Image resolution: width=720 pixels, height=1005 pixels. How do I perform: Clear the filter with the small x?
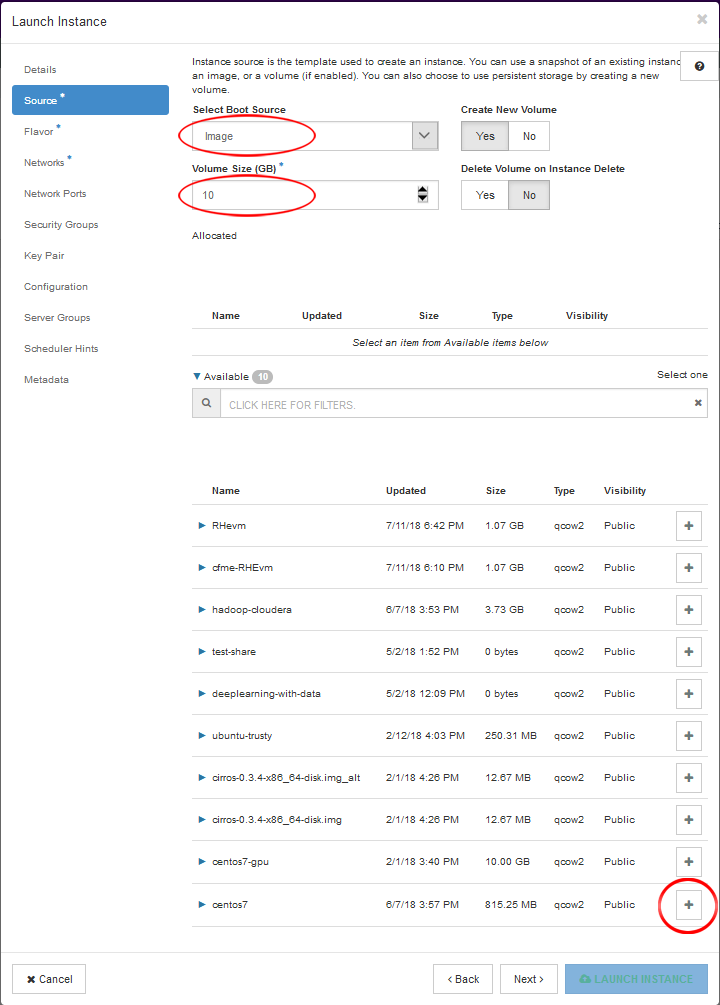pos(698,403)
